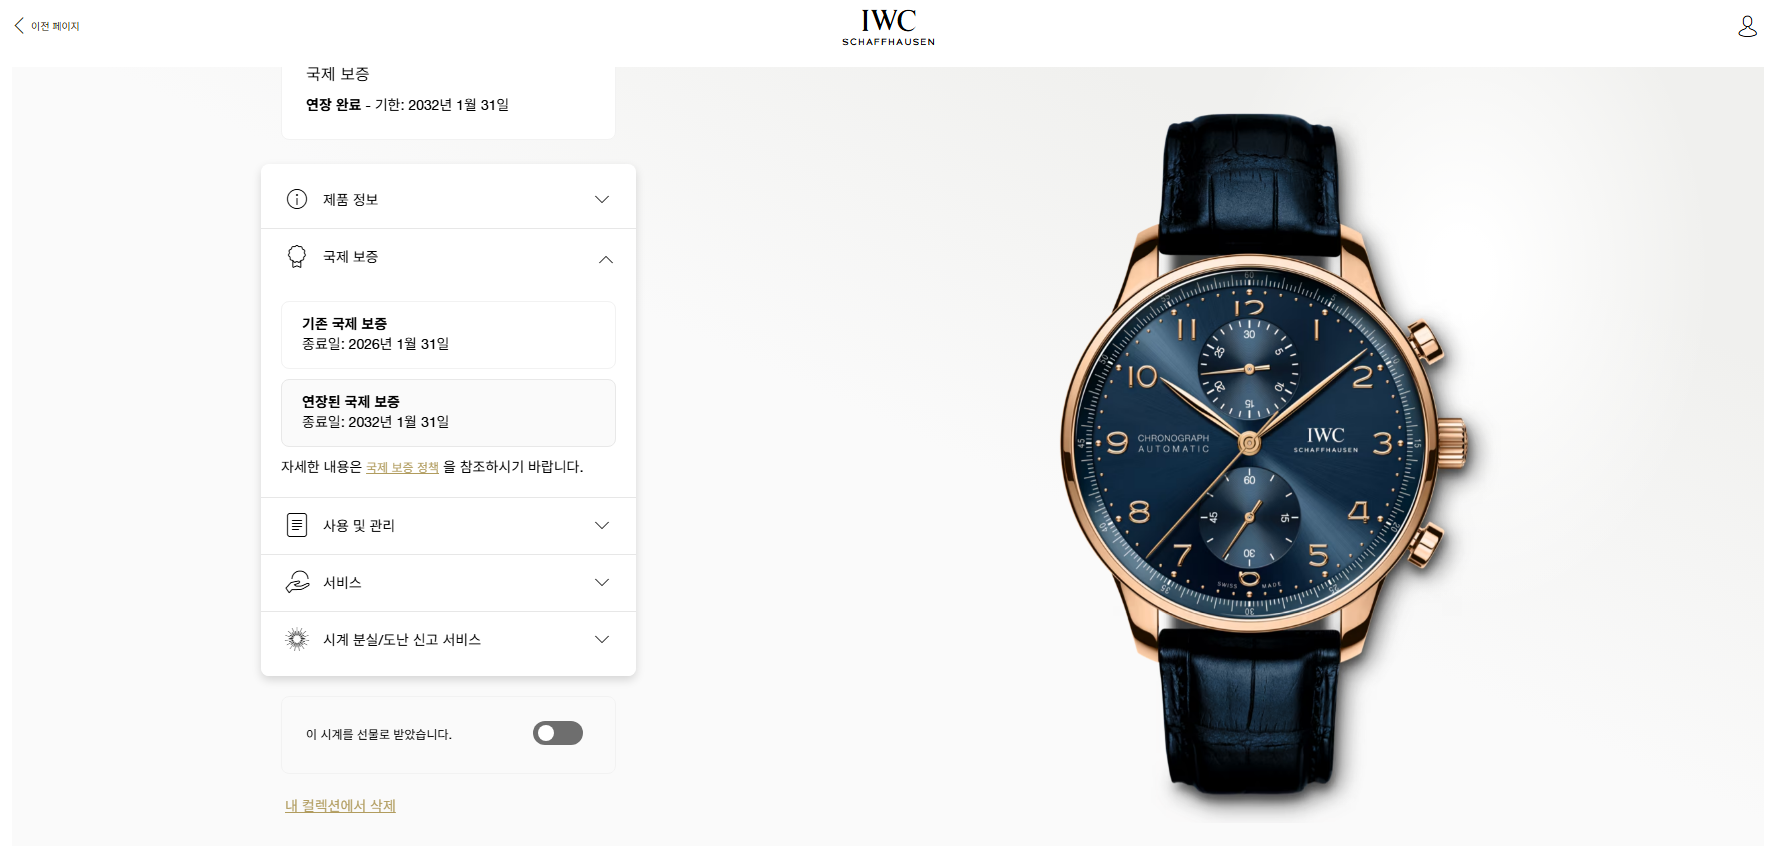
Task: Click the warranty ribbon badge icon
Action: coord(297,257)
